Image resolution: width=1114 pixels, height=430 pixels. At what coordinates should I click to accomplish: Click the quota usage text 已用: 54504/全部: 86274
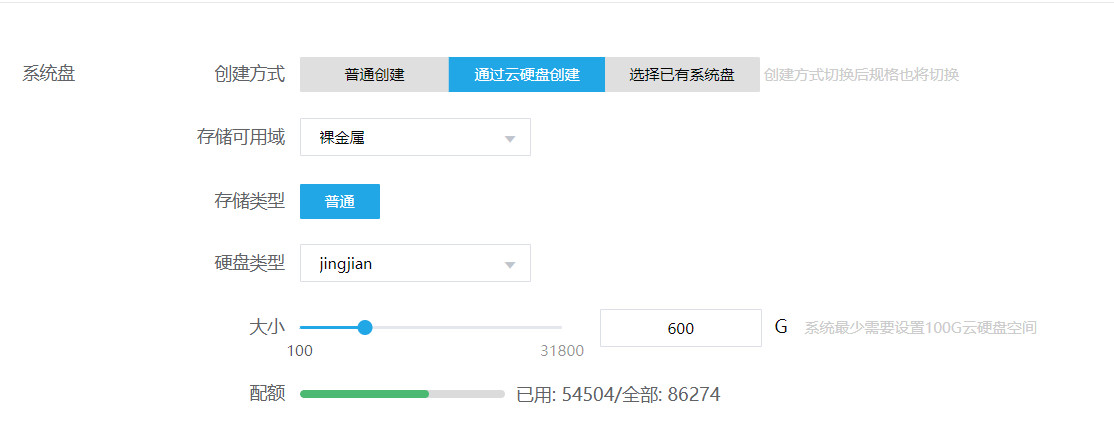click(617, 395)
